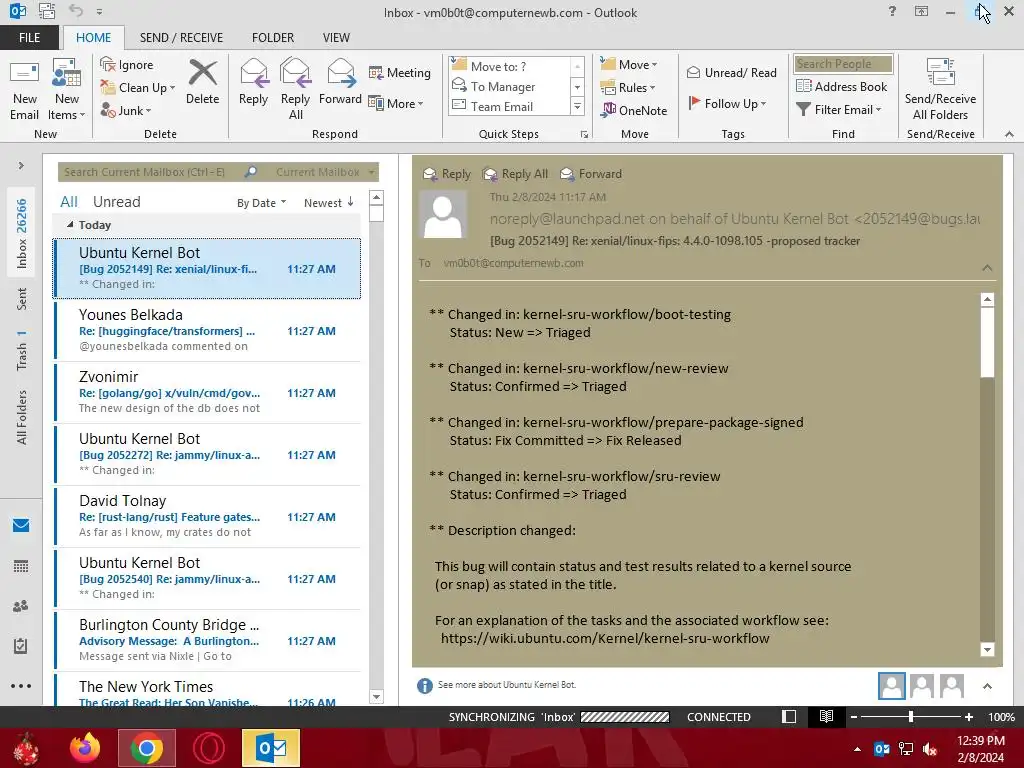Switch to Calendar view
Image resolution: width=1024 pixels, height=768 pixels.
(x=21, y=566)
